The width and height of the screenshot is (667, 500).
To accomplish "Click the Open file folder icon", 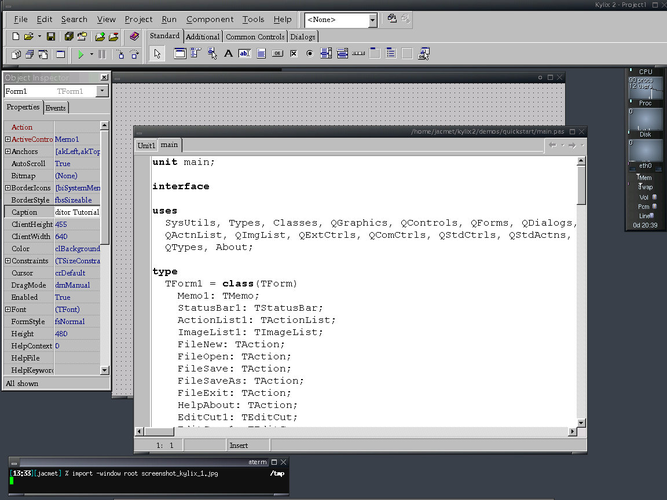I will (29, 37).
